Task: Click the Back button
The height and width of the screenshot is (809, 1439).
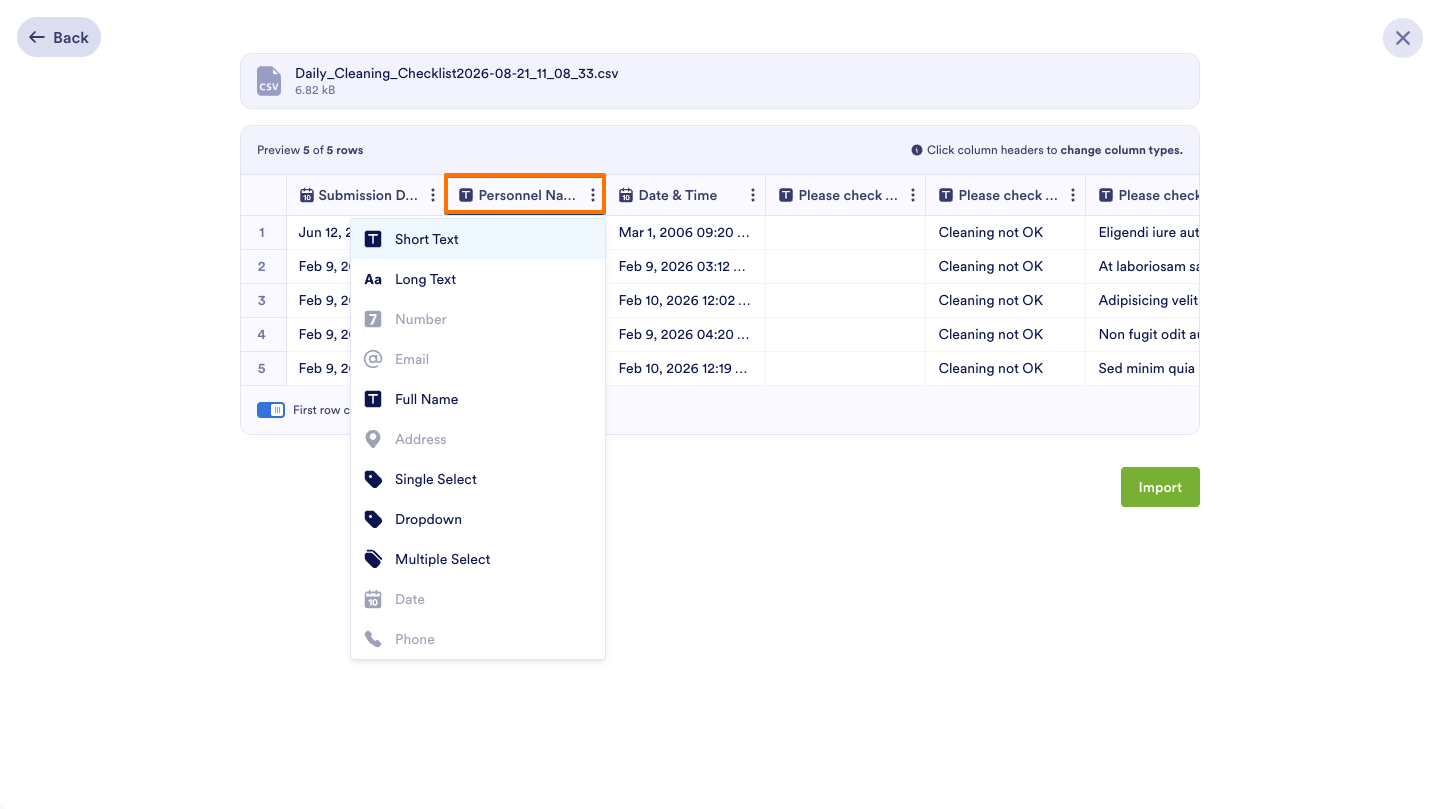Action: click(x=59, y=37)
